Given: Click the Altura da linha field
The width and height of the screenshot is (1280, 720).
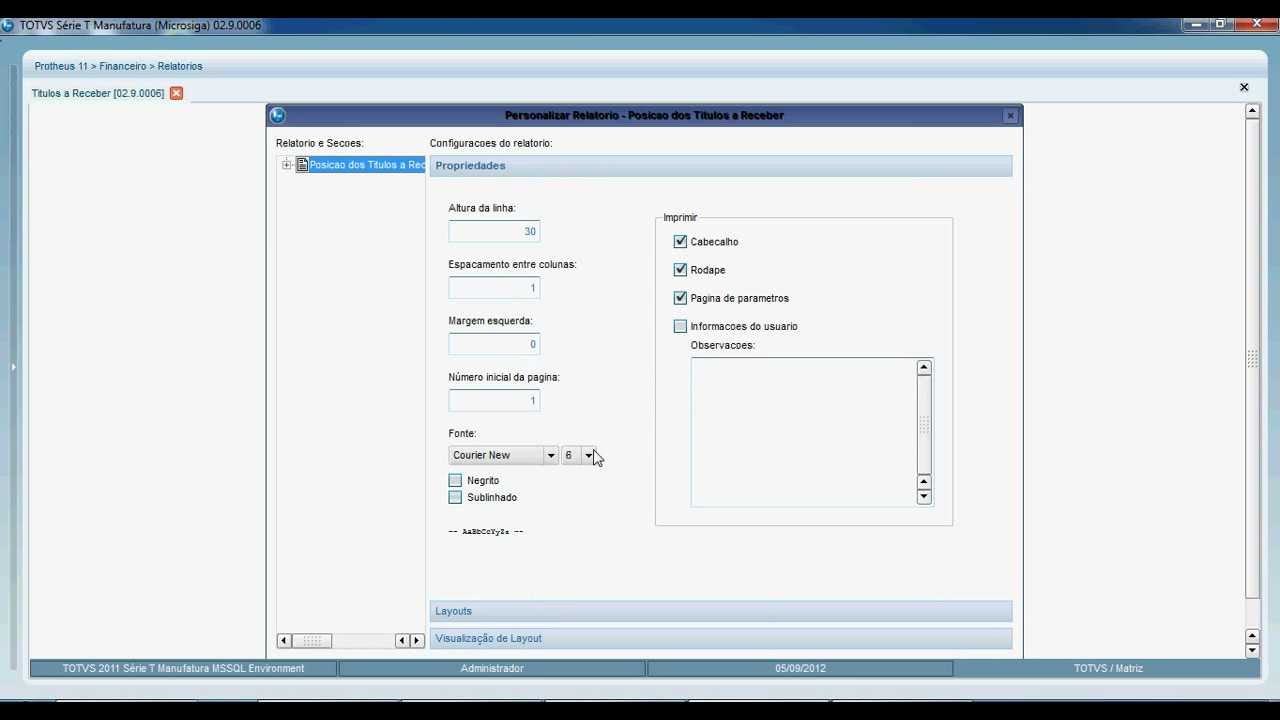Looking at the screenshot, I should [494, 231].
